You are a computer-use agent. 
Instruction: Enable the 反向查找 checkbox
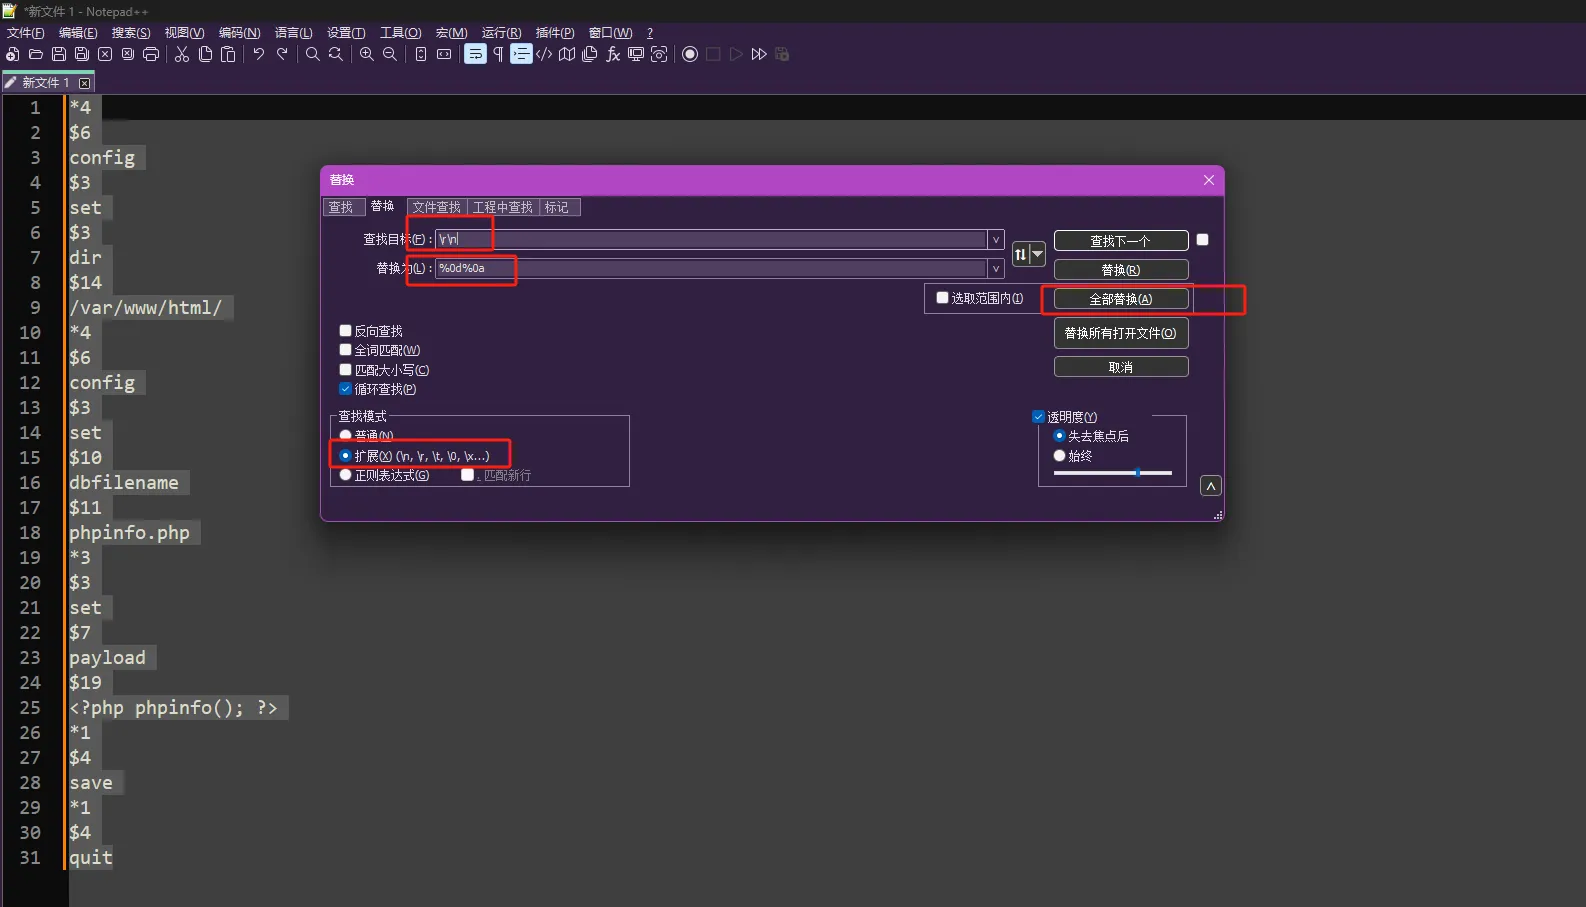(x=346, y=331)
